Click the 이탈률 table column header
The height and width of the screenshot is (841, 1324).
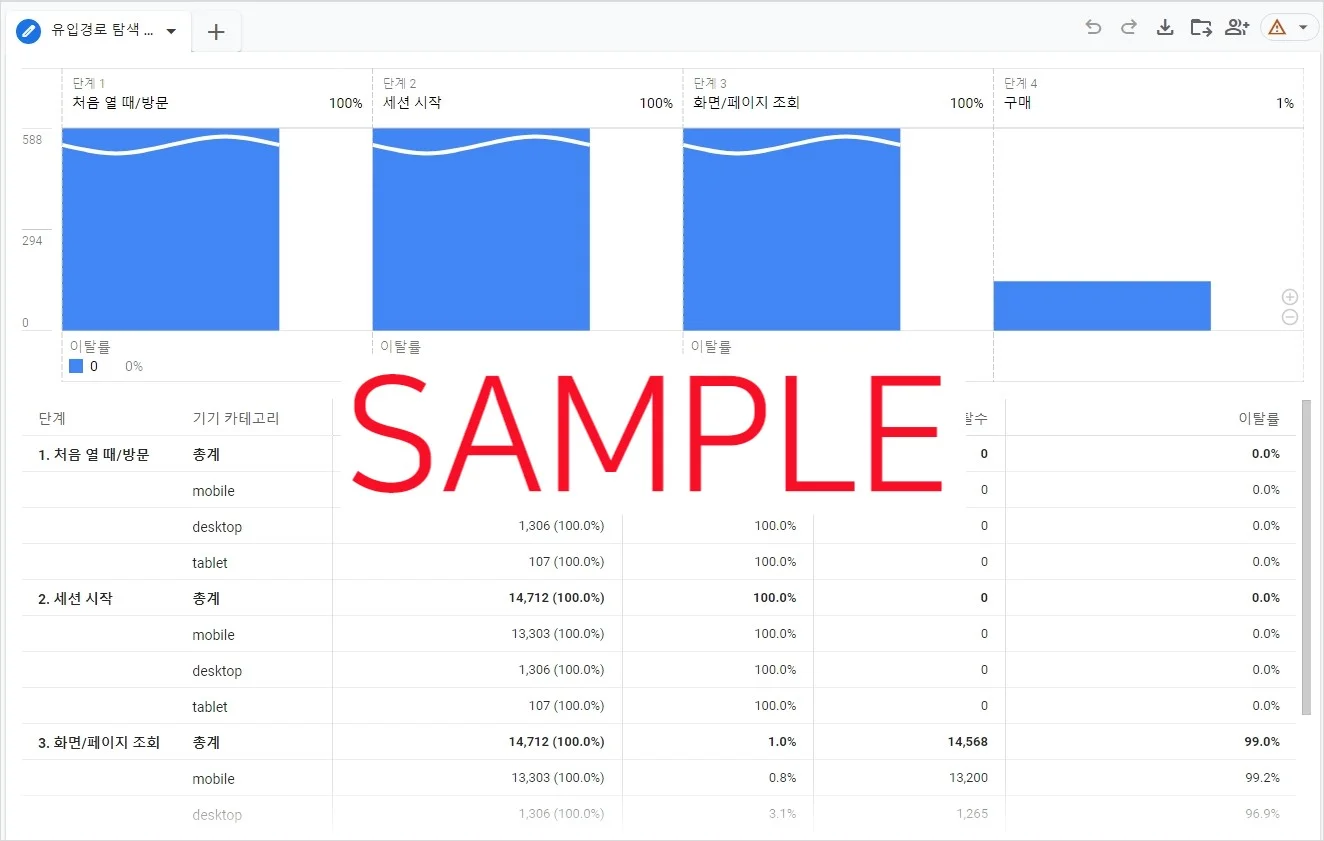(x=1259, y=419)
